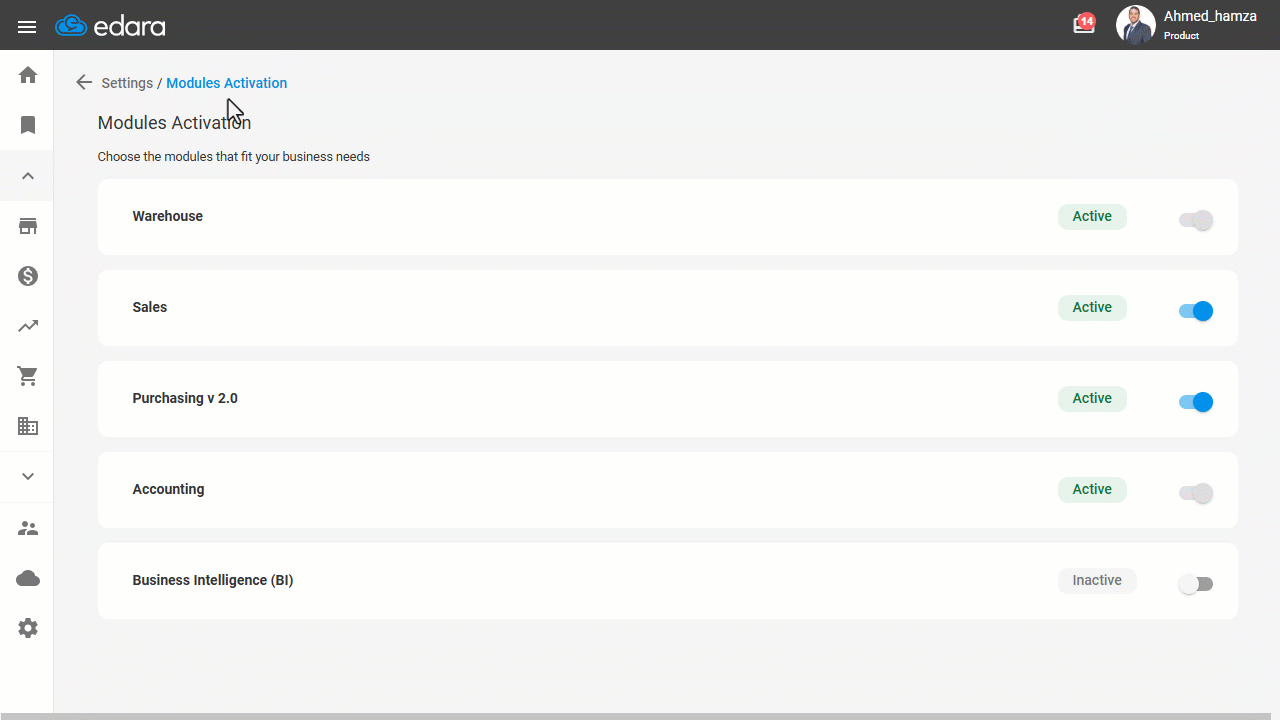Image resolution: width=1280 pixels, height=720 pixels.
Task: Click the Settings breadcrumb link
Action: pyautogui.click(x=127, y=83)
